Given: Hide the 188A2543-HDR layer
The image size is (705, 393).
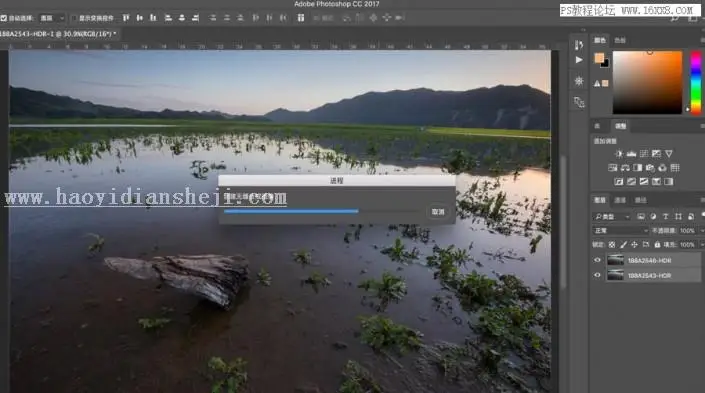Looking at the screenshot, I should pos(598,275).
